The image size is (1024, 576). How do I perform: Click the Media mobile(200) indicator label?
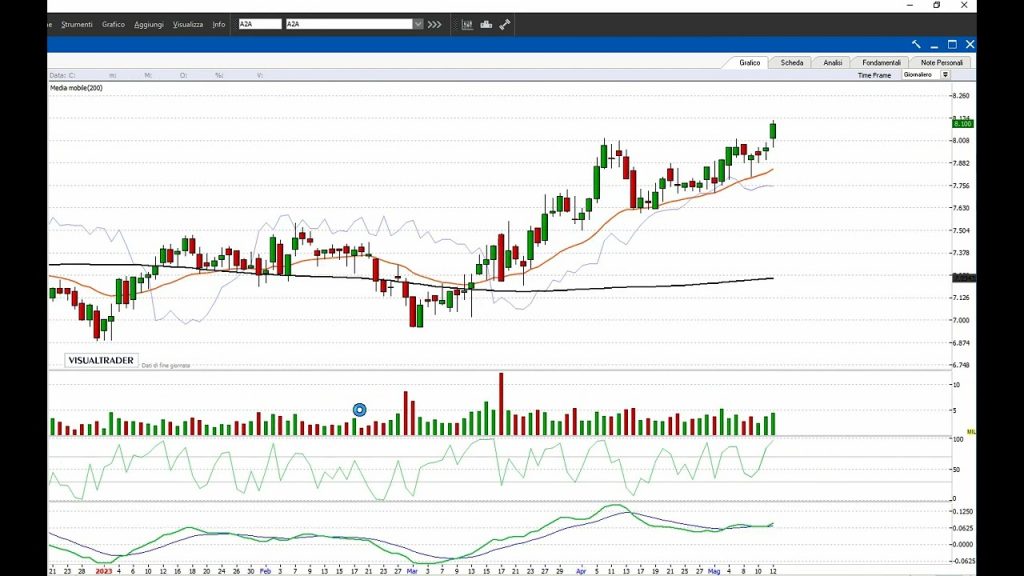click(x=77, y=88)
